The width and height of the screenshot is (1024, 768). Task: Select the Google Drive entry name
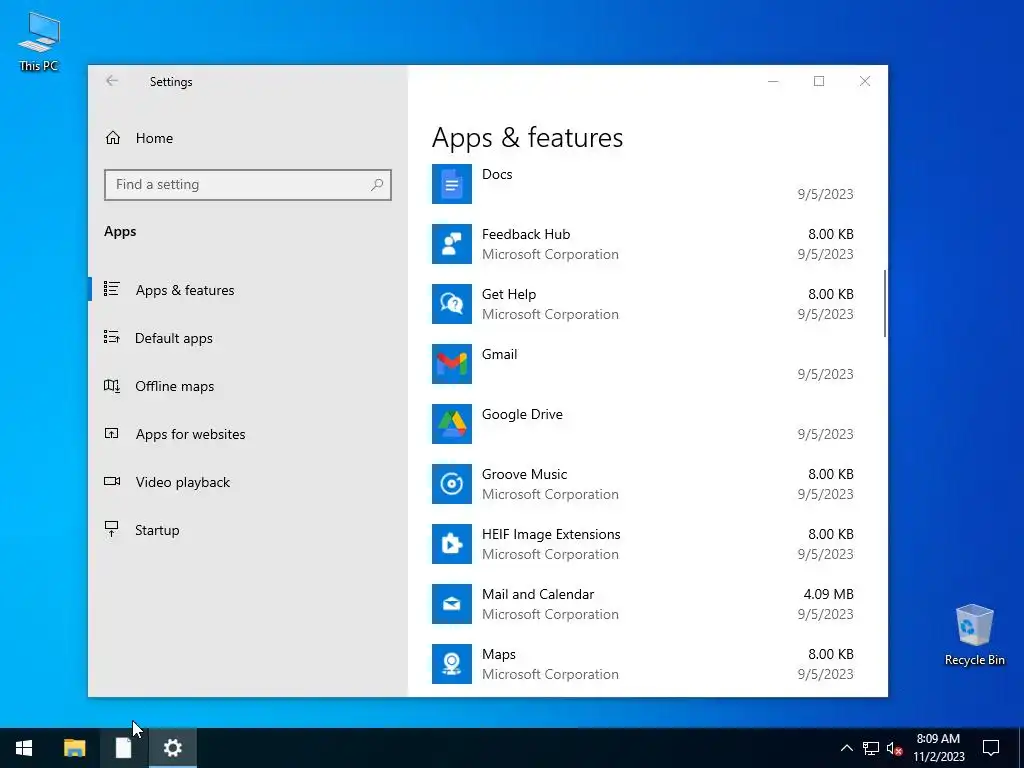[x=522, y=415]
